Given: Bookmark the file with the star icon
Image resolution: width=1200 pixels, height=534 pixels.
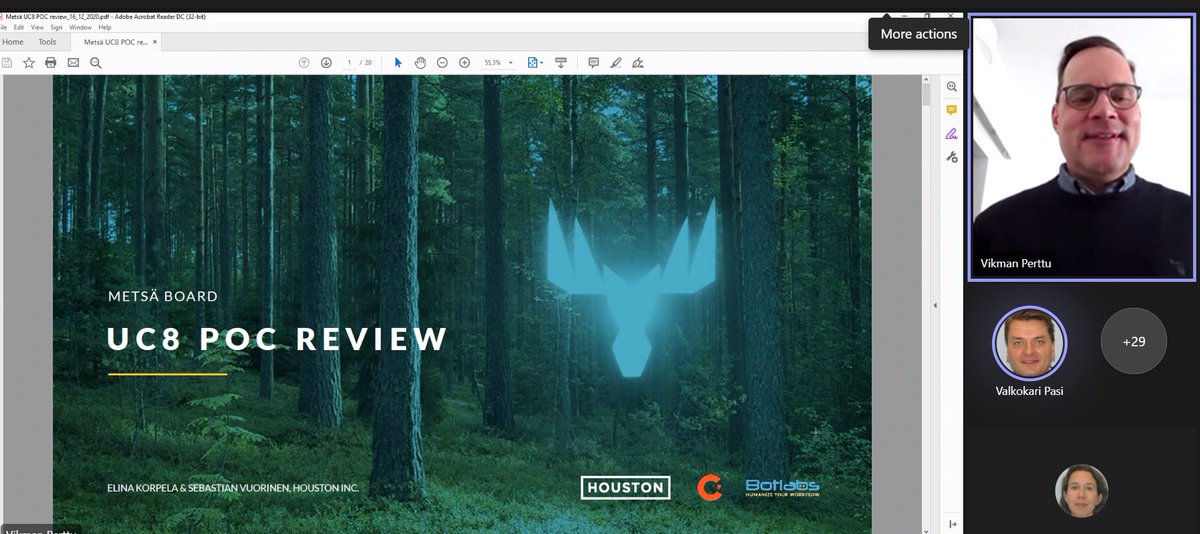Looking at the screenshot, I should [29, 62].
